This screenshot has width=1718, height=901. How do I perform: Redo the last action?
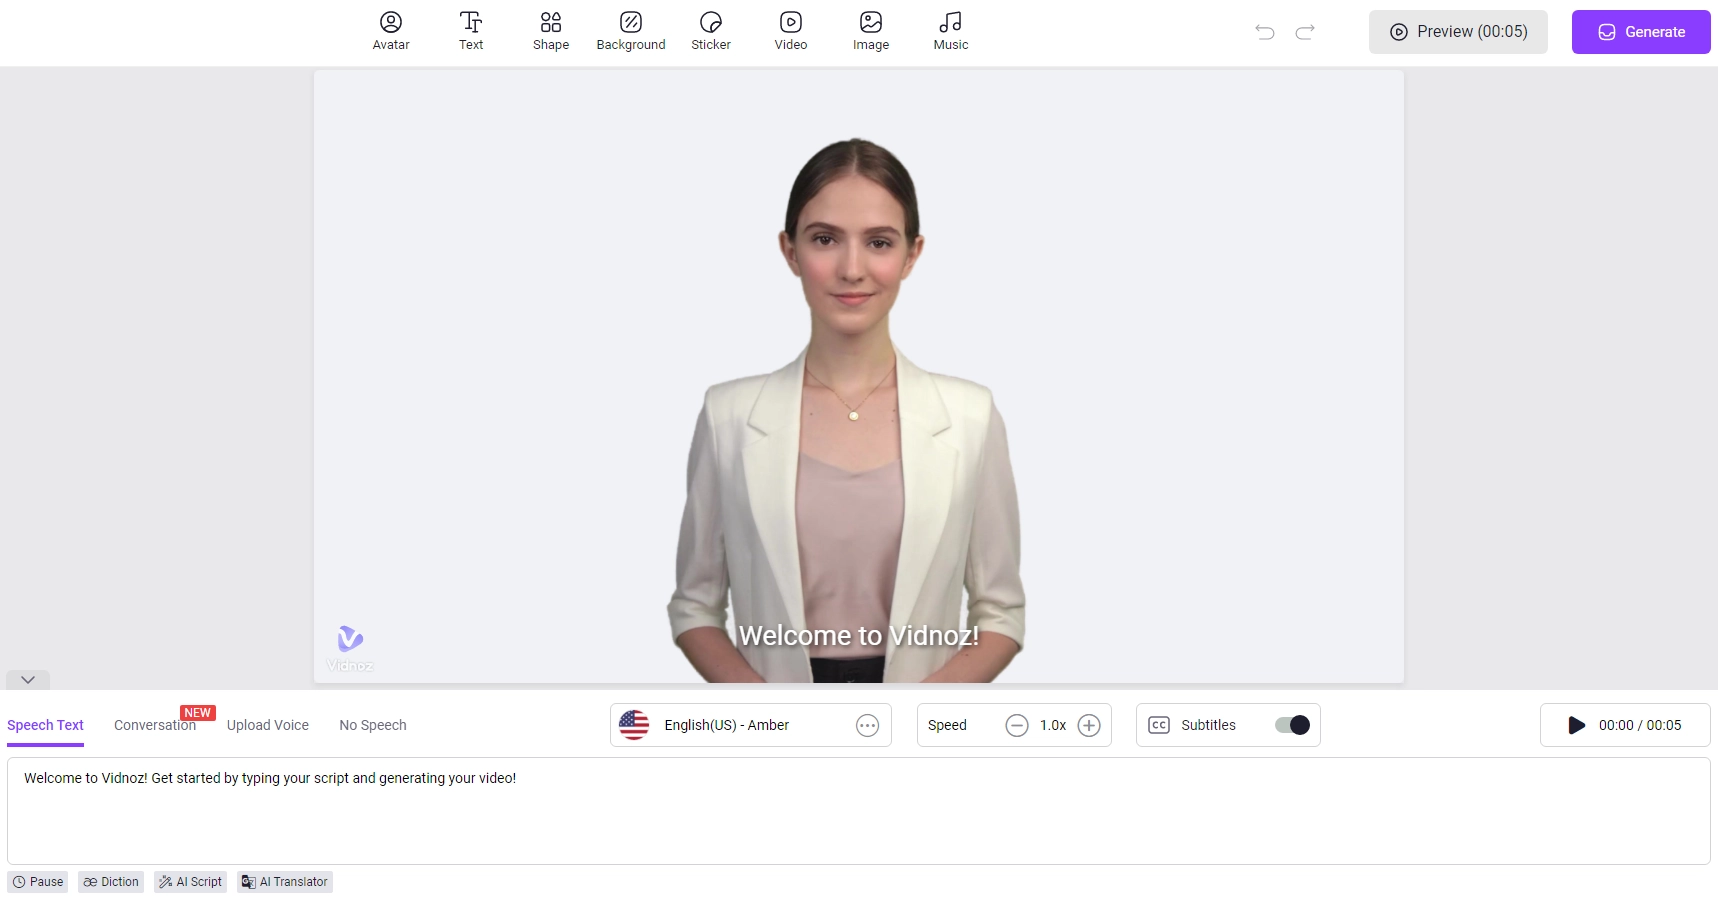(x=1304, y=32)
